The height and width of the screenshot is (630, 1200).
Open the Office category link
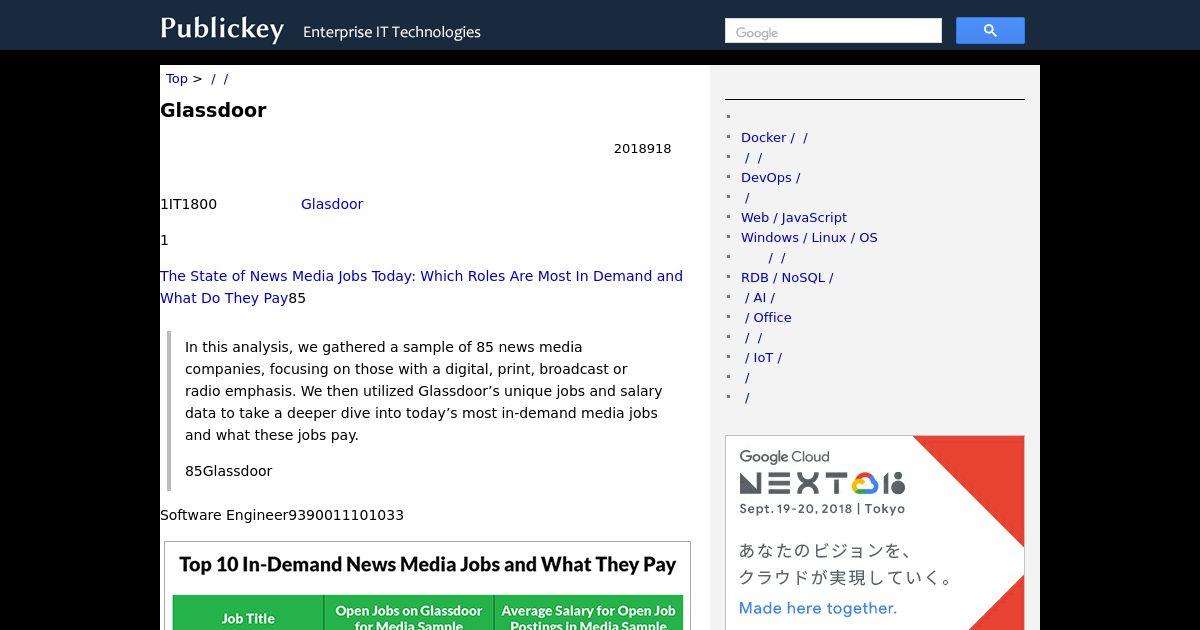(768, 317)
